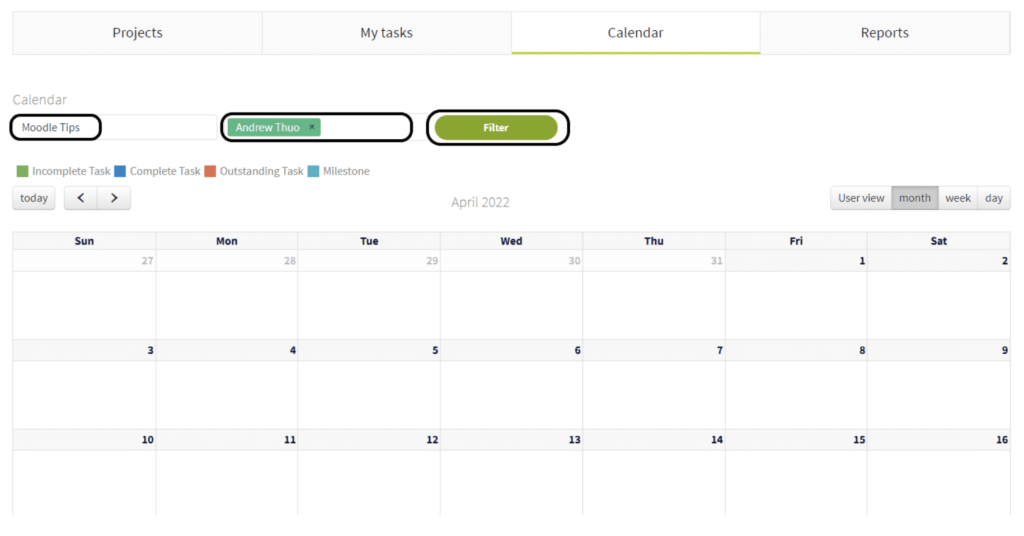Click the orange Outstanding Task legend swatch
This screenshot has width=1024, height=536.
click(210, 171)
